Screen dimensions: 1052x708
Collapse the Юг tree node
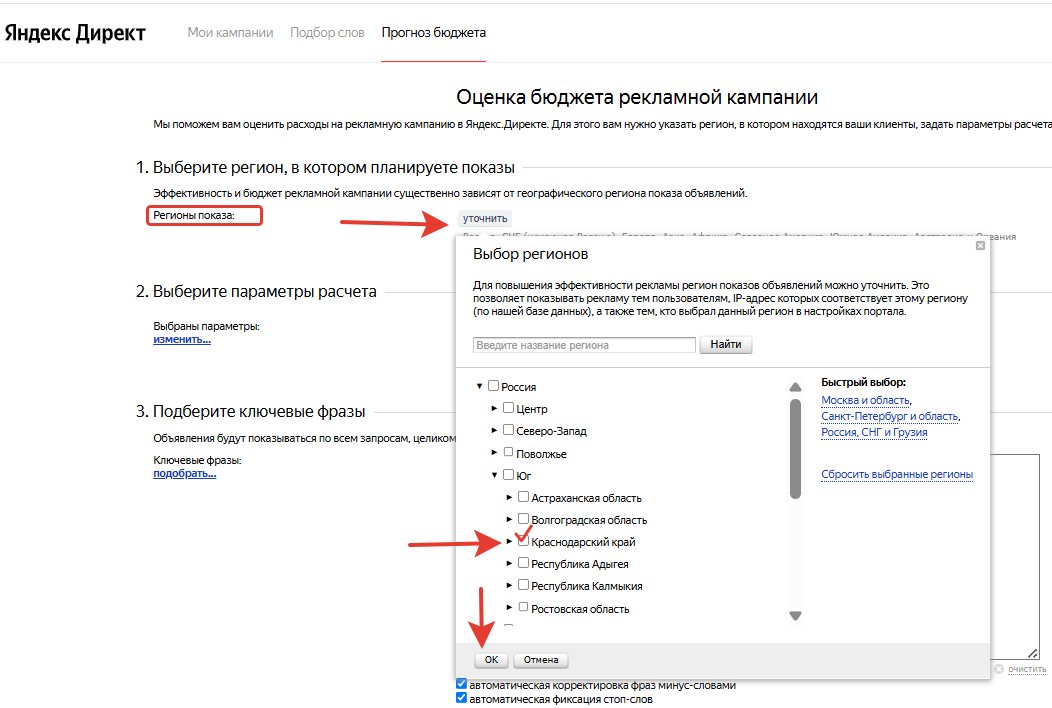pos(494,474)
